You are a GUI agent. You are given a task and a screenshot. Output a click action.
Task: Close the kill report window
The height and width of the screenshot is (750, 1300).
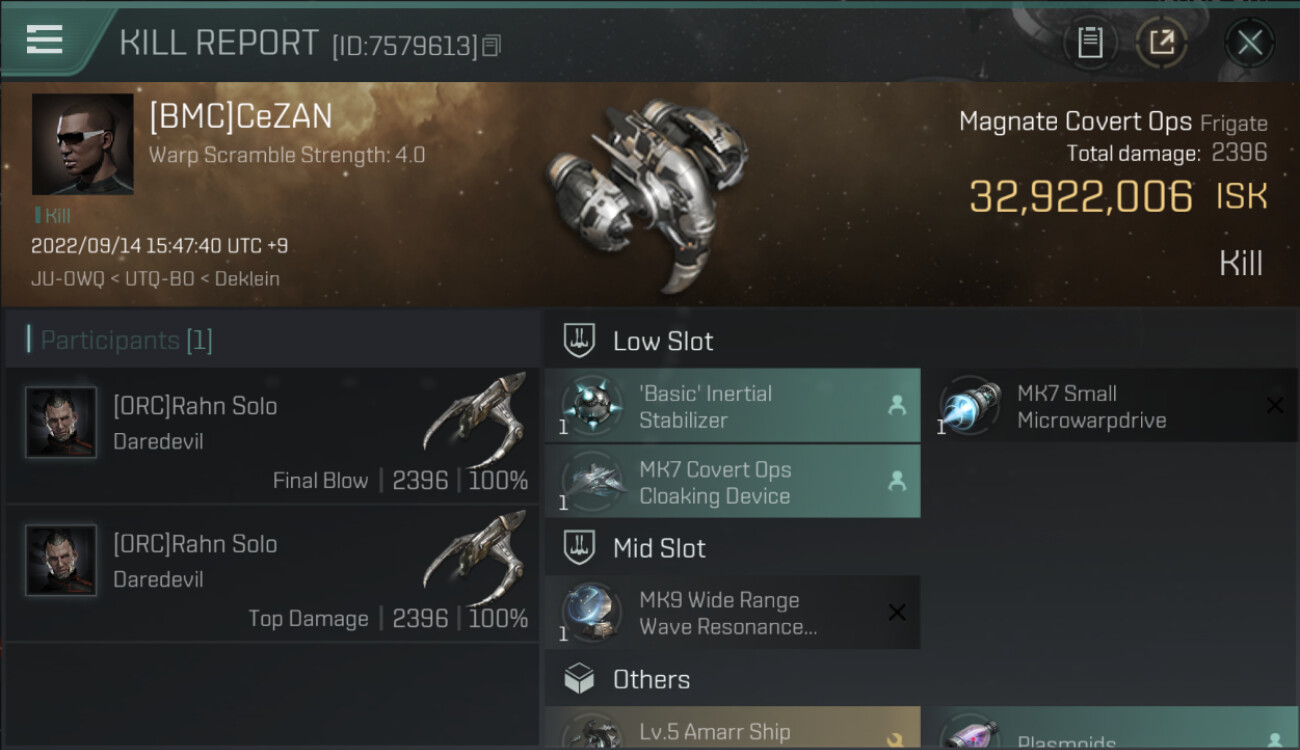click(x=1249, y=42)
